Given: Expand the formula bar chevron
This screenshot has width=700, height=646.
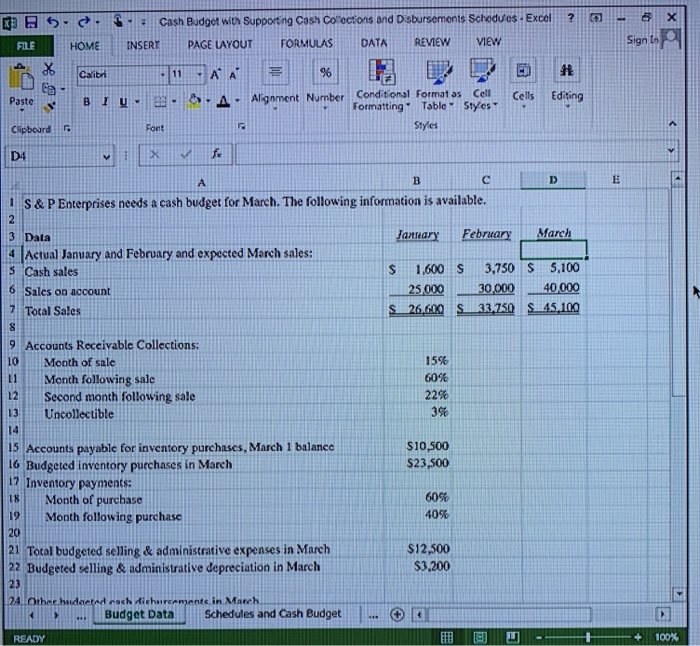Looking at the screenshot, I should (671, 150).
